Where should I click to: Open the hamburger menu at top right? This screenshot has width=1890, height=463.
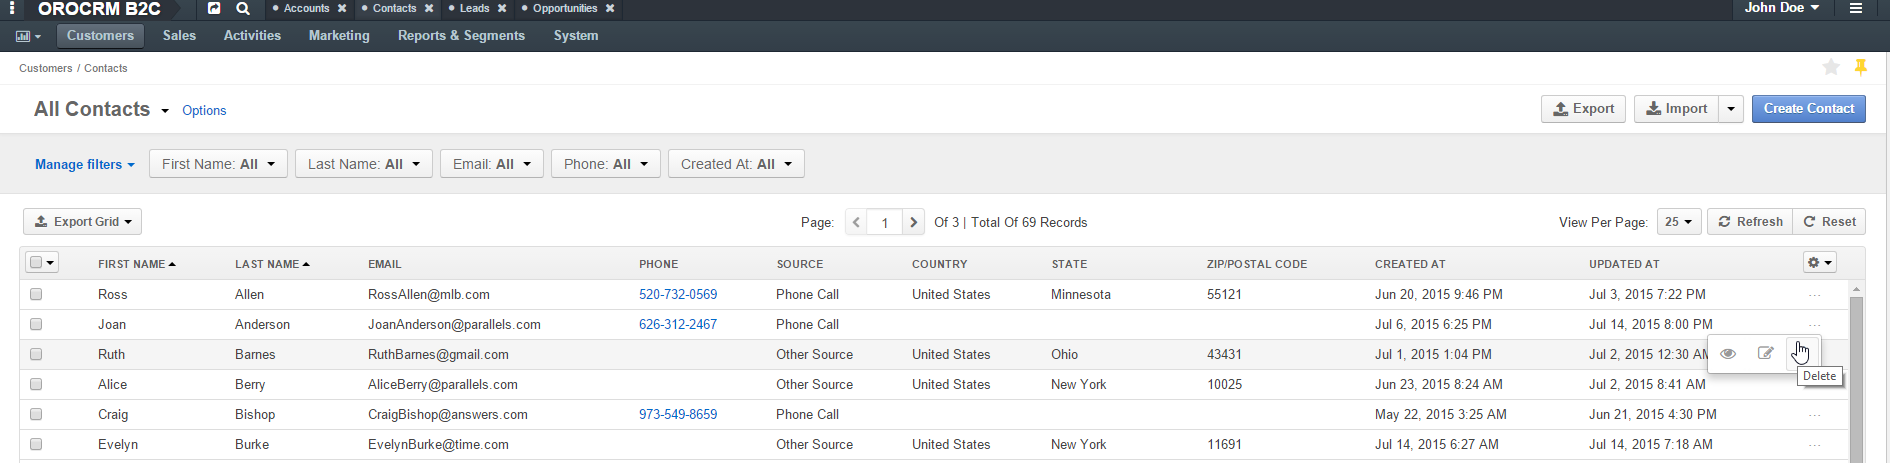pyautogui.click(x=1856, y=8)
